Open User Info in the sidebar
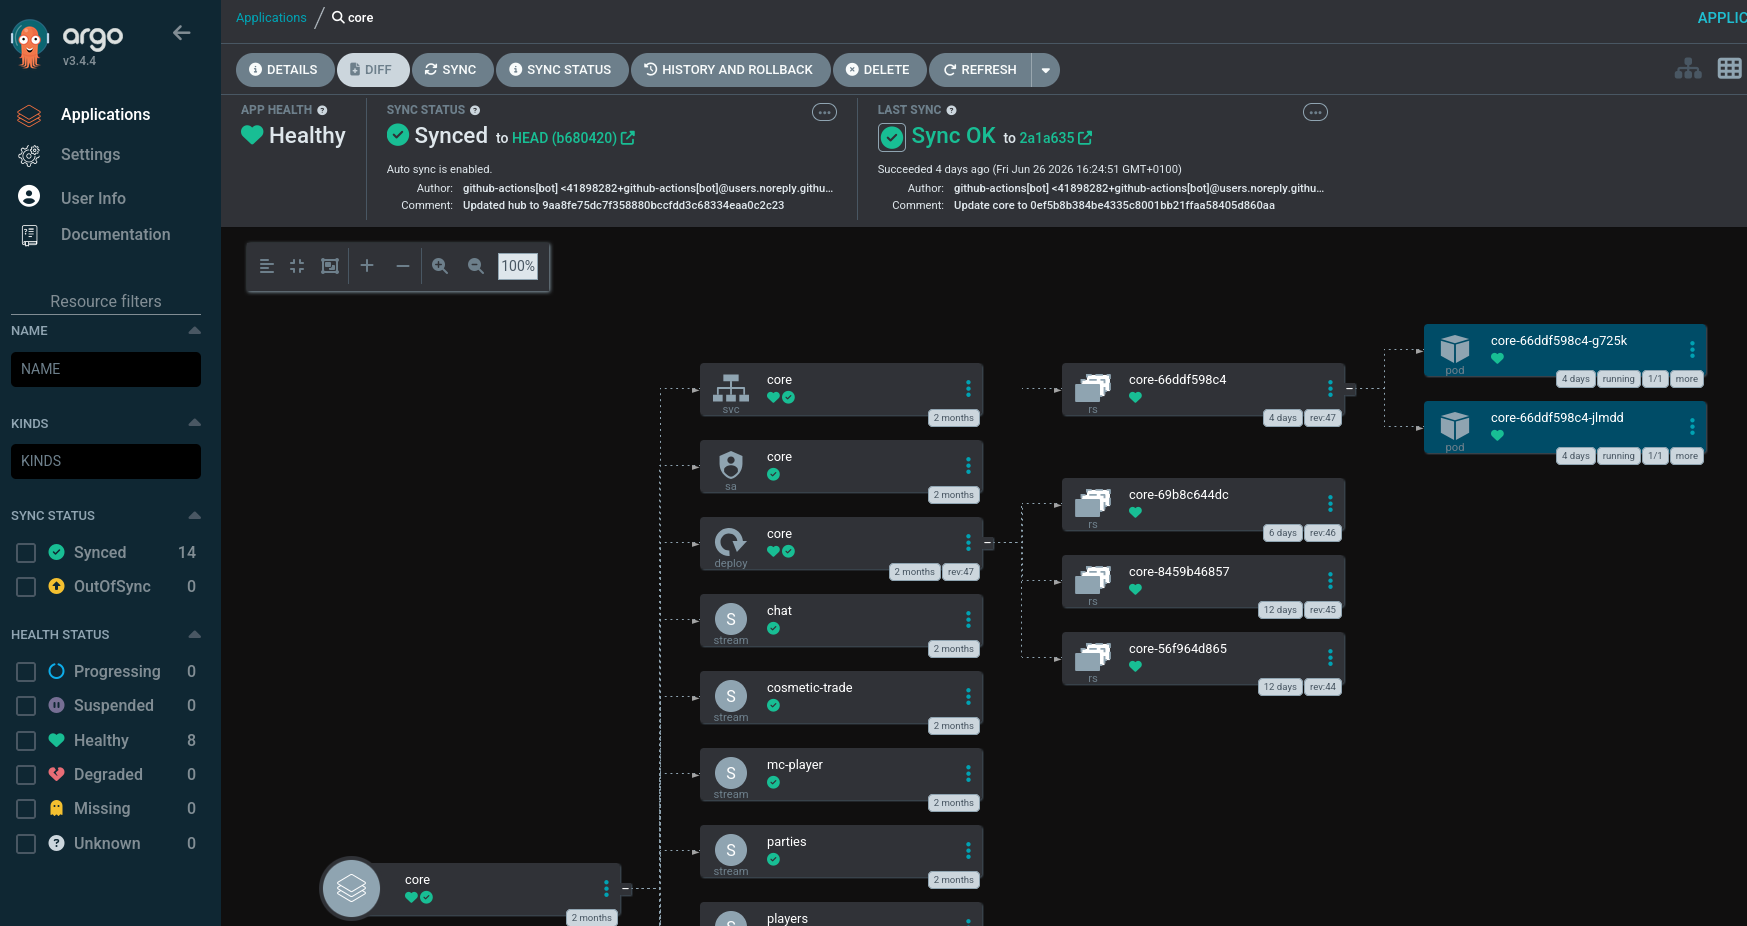Viewport: 1747px width, 926px height. point(93,198)
